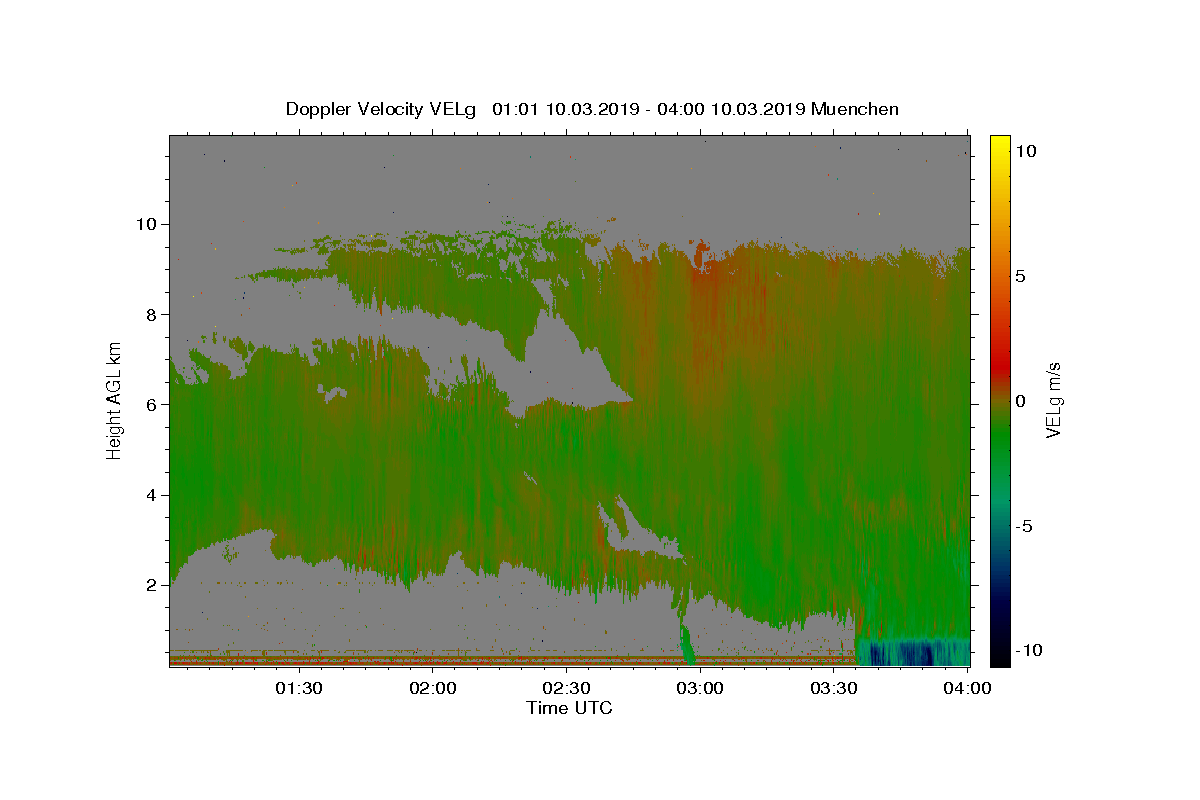Click height axis label 10
The width and height of the screenshot is (1200, 800).
coord(145,224)
